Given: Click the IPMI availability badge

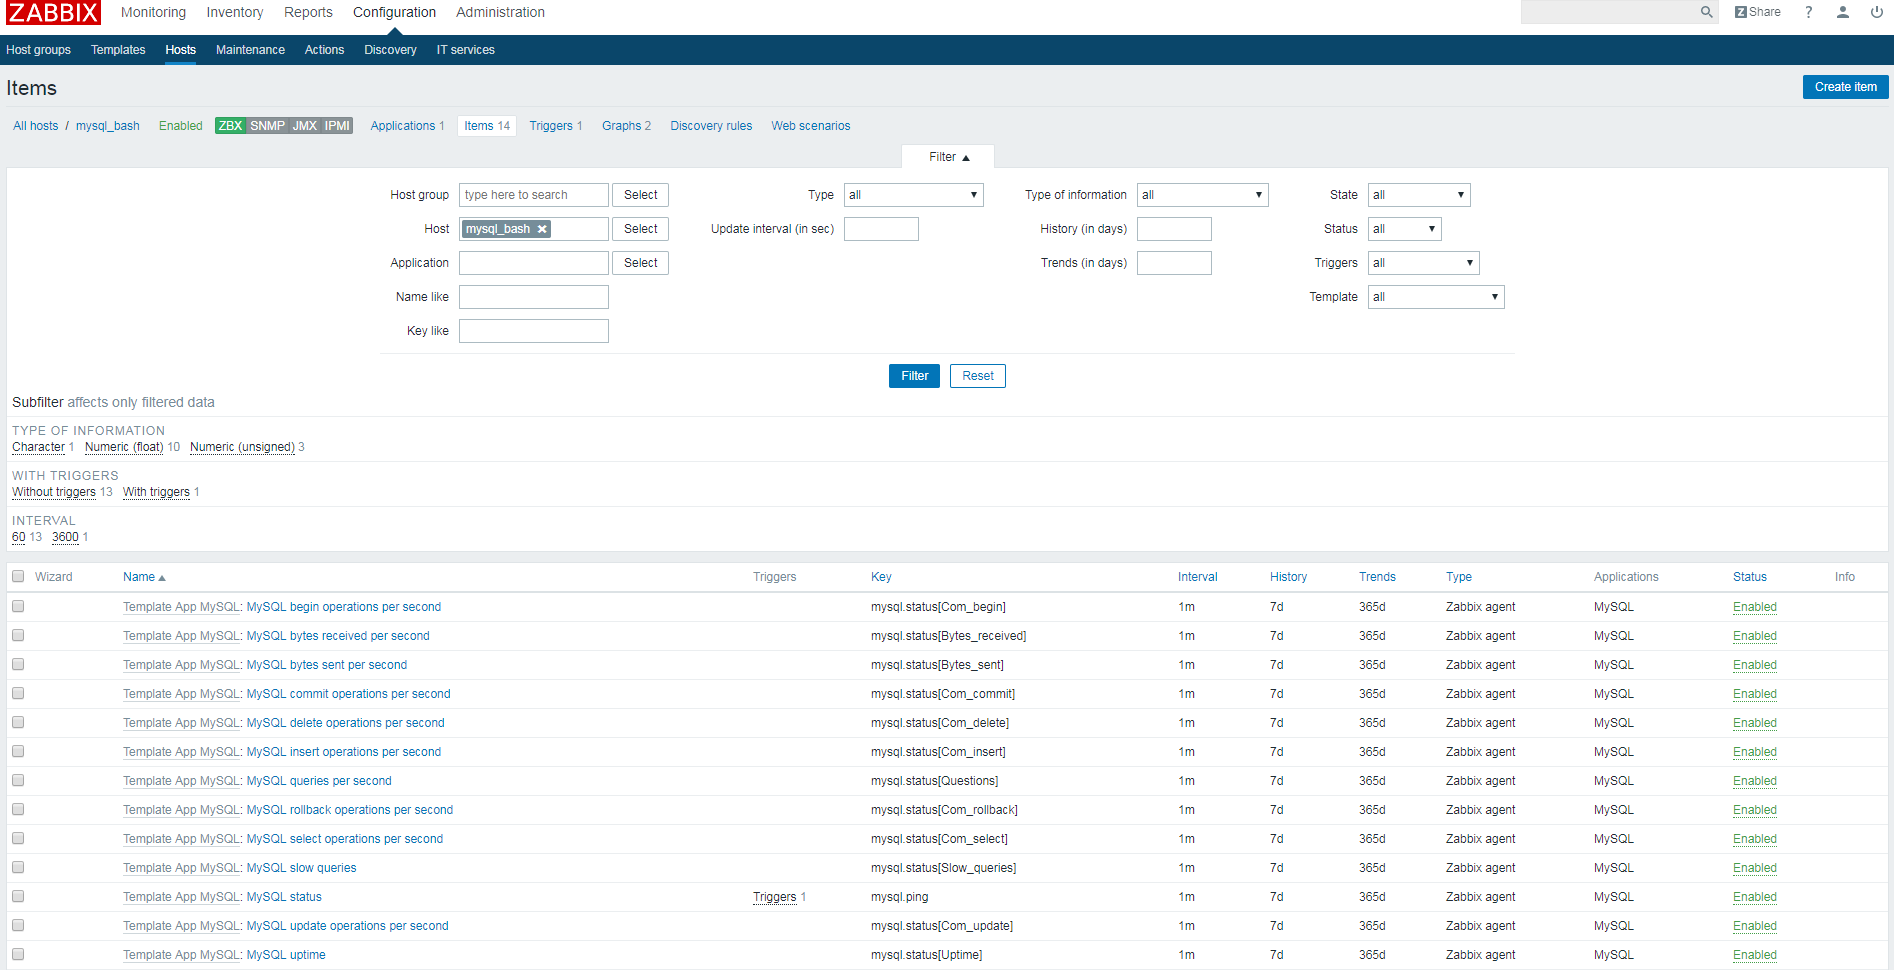Looking at the screenshot, I should click(337, 126).
